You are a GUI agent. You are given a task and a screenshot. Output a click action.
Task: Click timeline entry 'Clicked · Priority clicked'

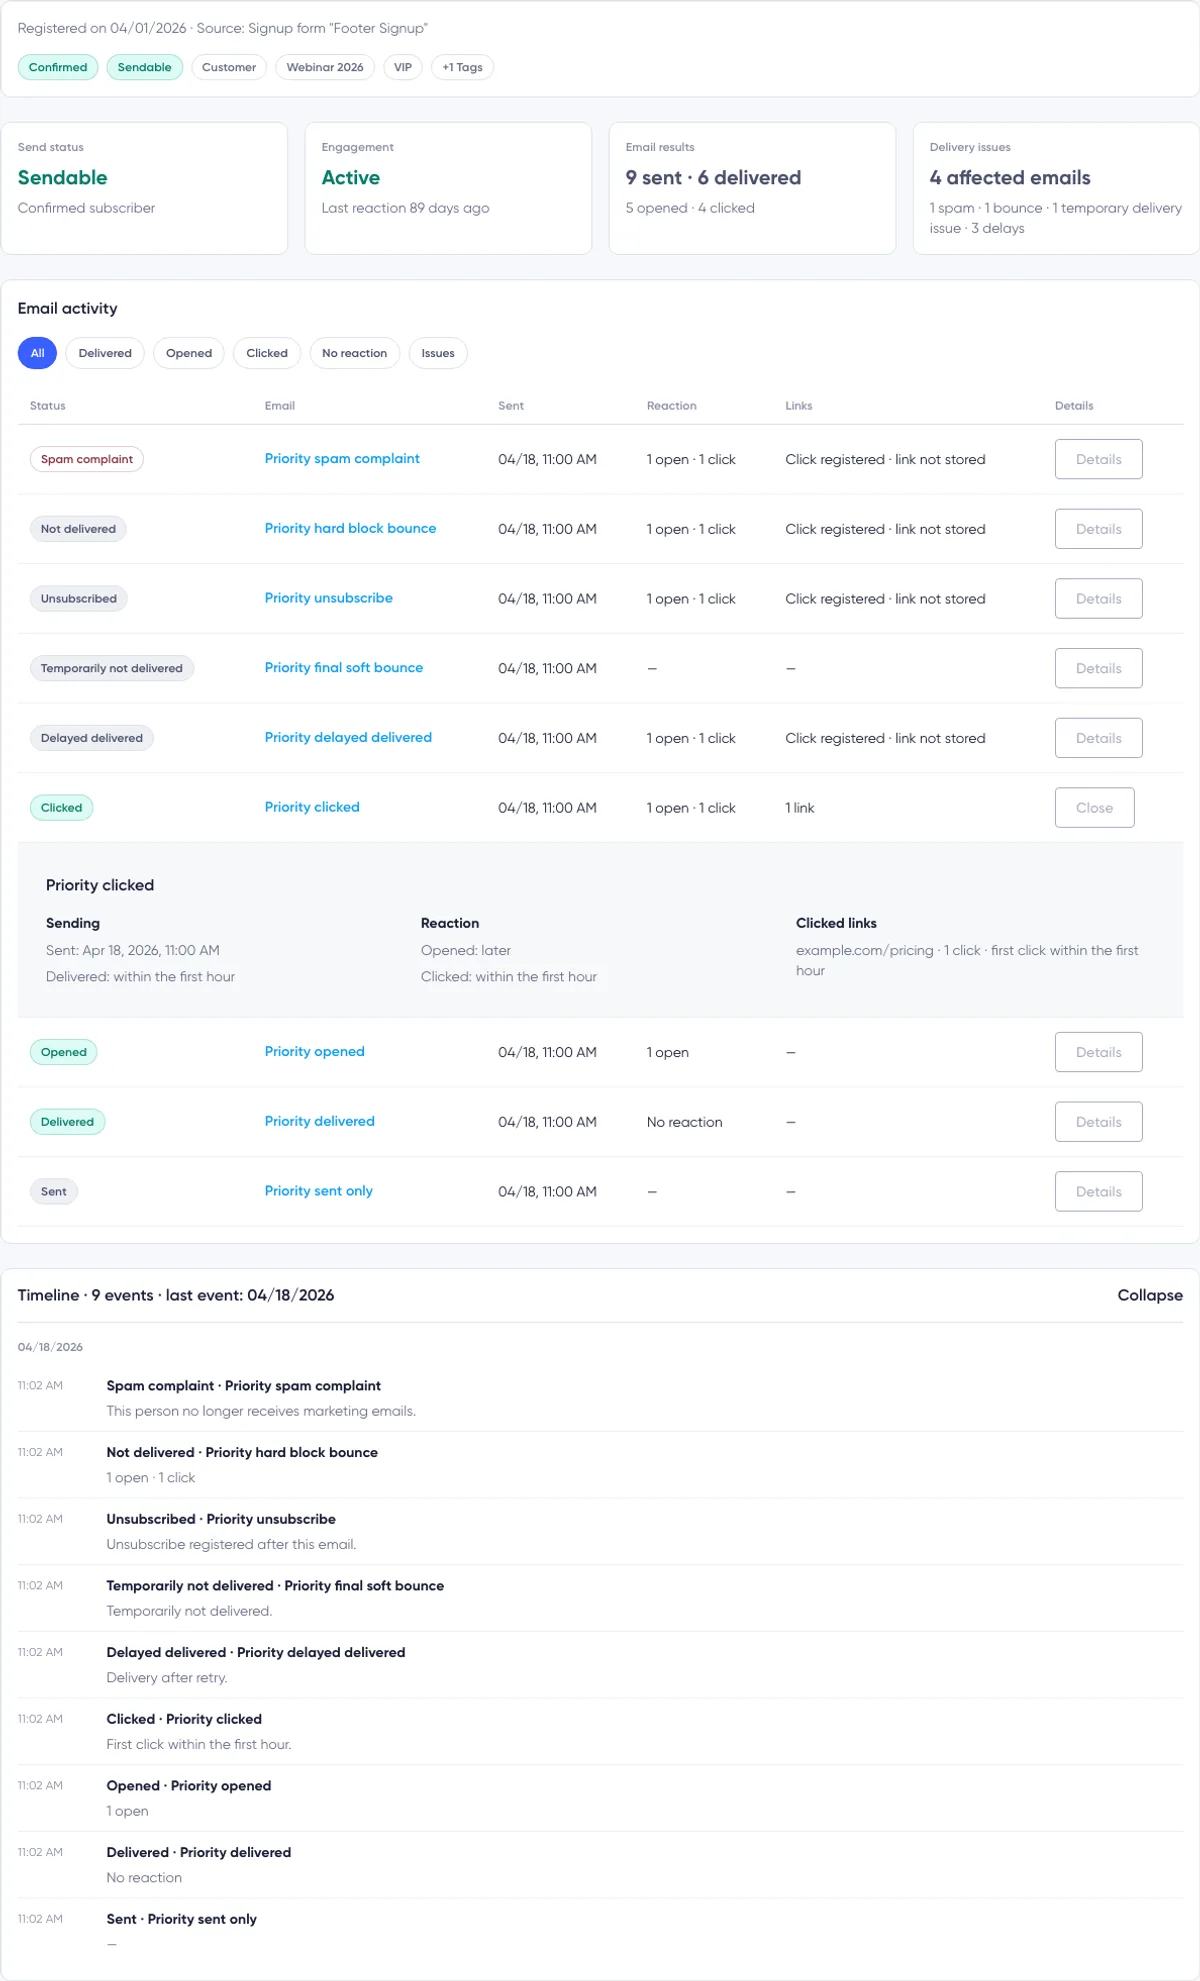tap(184, 1719)
